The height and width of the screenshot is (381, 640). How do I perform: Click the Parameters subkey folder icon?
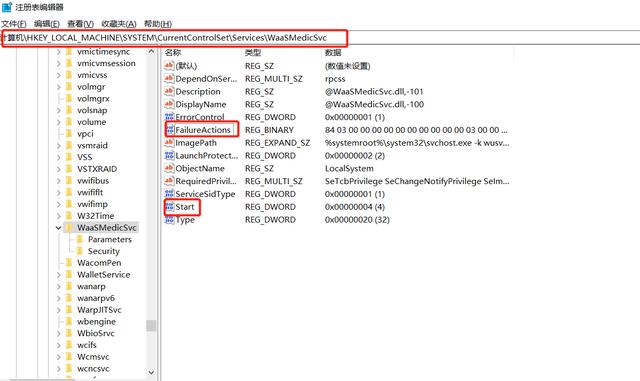tap(80, 239)
